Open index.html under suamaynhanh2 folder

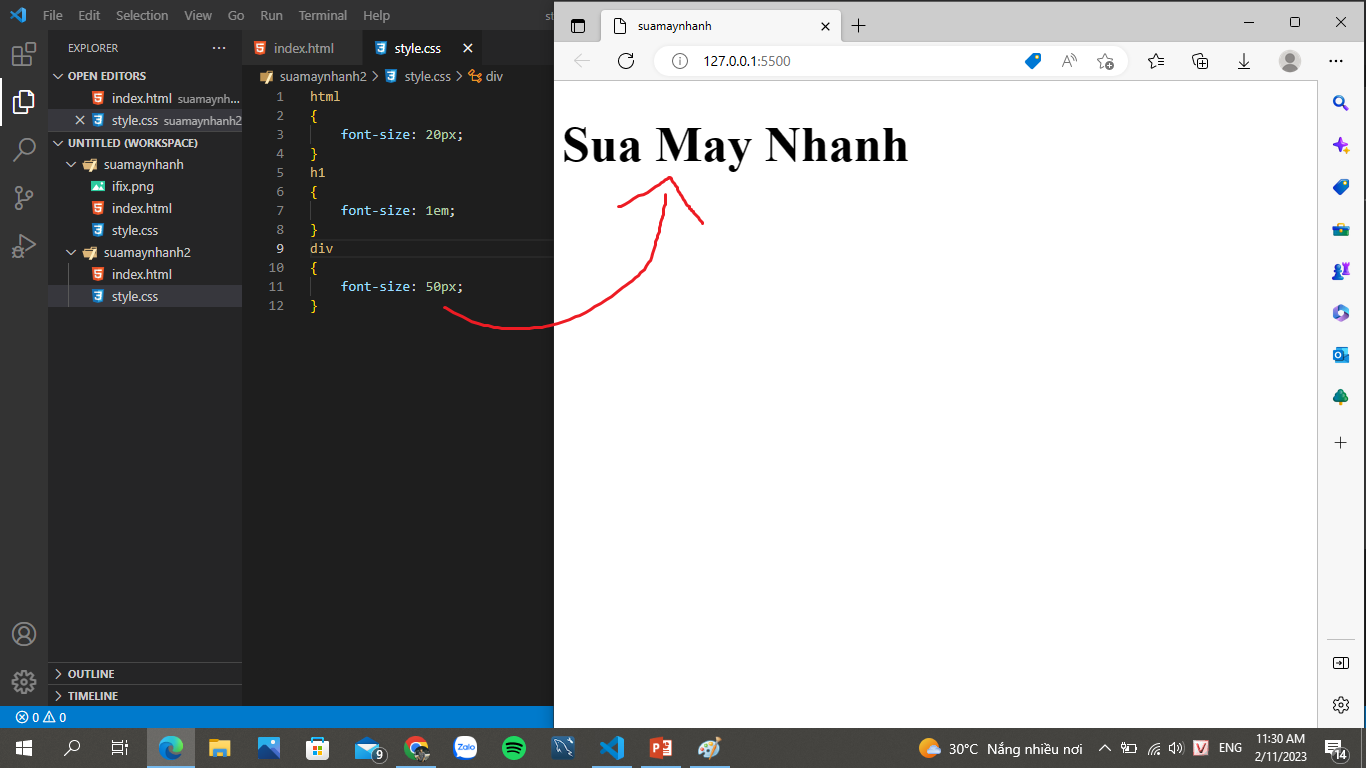[145, 275]
